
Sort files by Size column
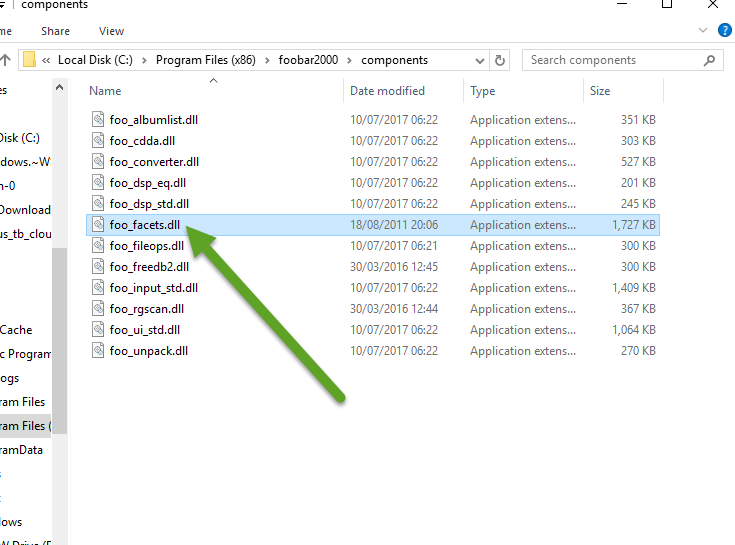click(600, 91)
